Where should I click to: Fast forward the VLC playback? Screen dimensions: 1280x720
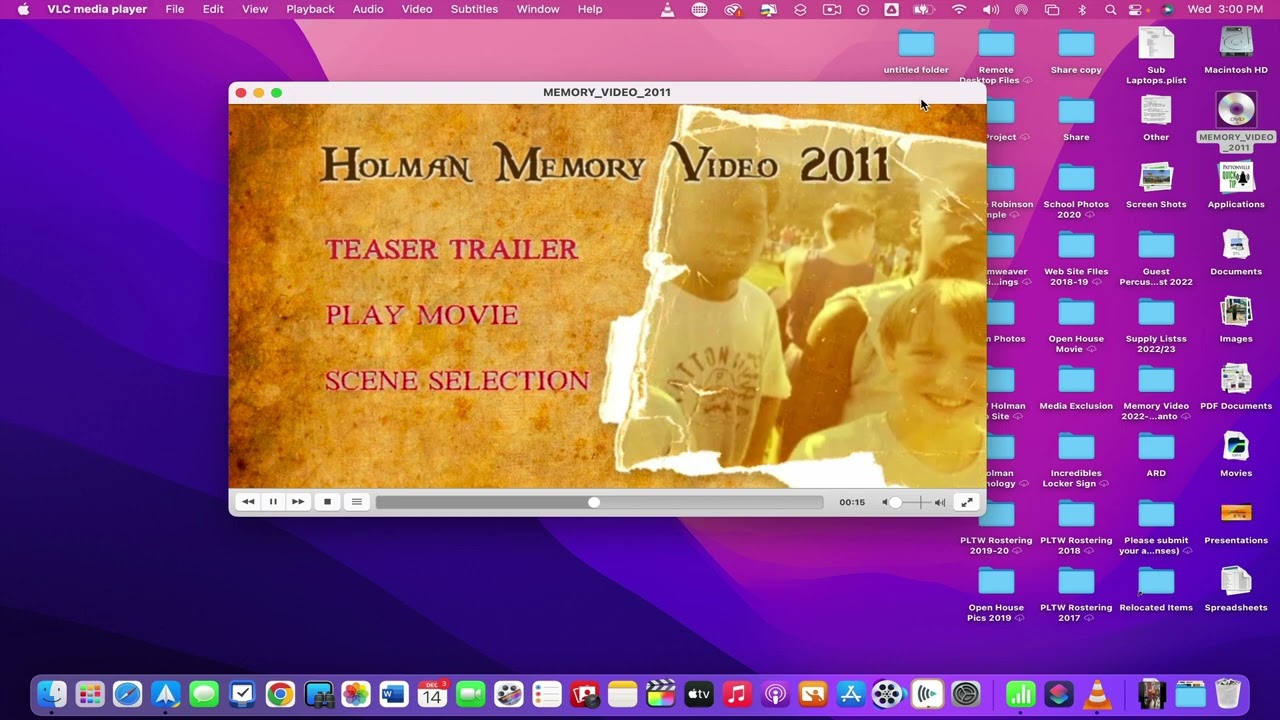click(298, 502)
